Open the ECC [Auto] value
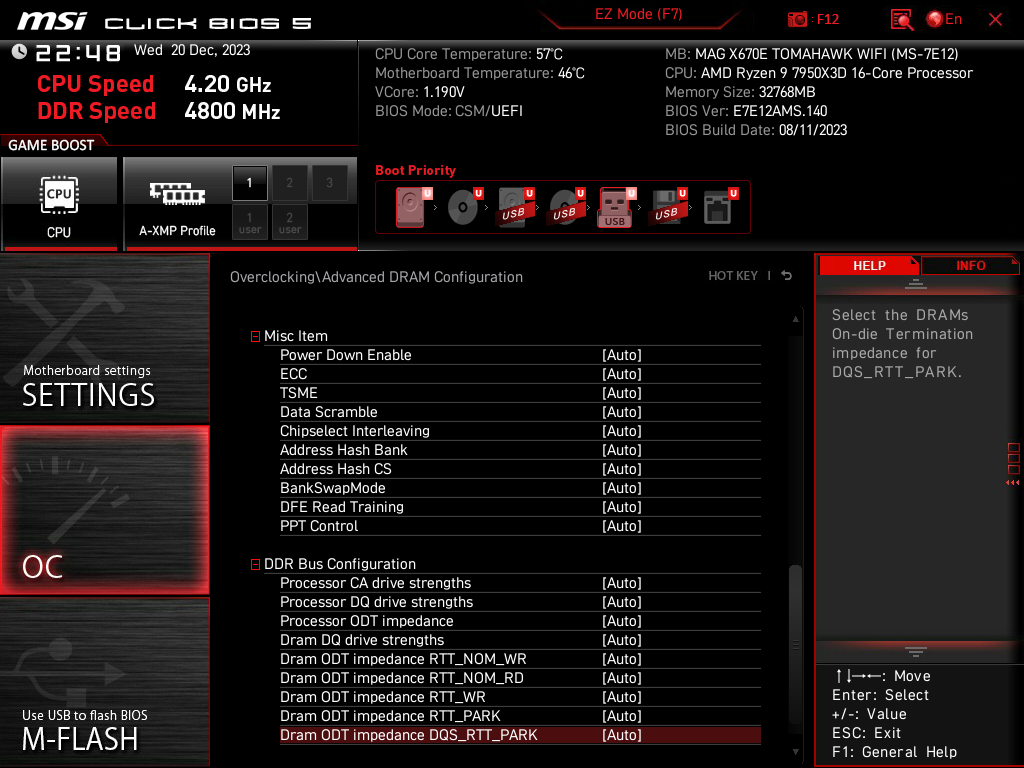Screen dimensions: 1024x768 pyautogui.click(x=622, y=374)
